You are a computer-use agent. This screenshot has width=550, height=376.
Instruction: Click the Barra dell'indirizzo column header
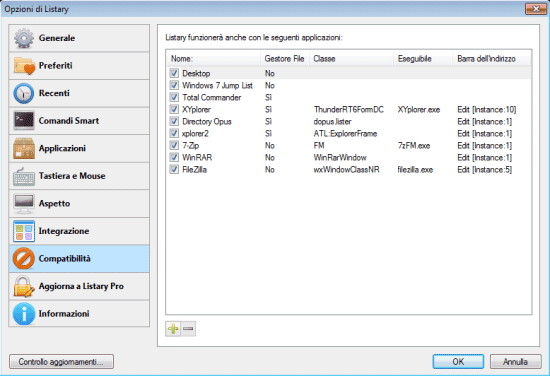pos(492,59)
